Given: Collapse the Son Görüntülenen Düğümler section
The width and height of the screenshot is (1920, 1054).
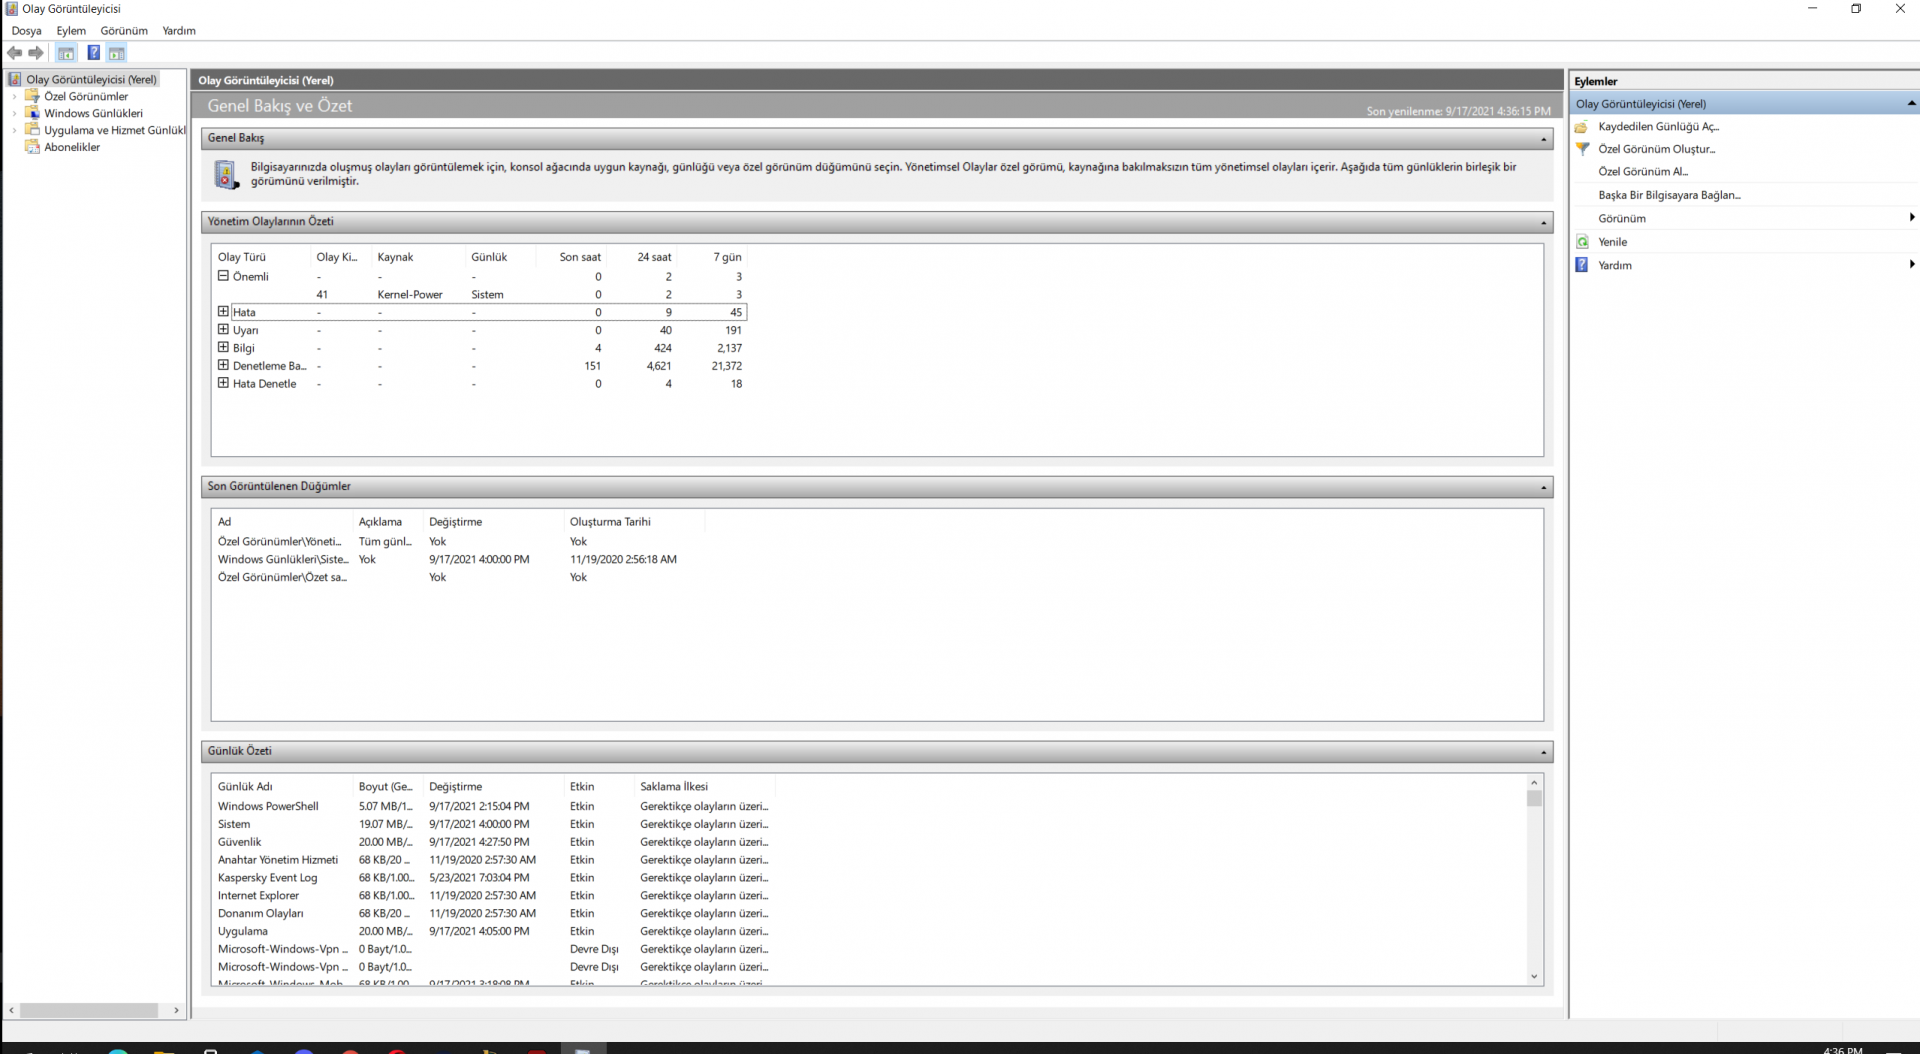Looking at the screenshot, I should point(1543,488).
